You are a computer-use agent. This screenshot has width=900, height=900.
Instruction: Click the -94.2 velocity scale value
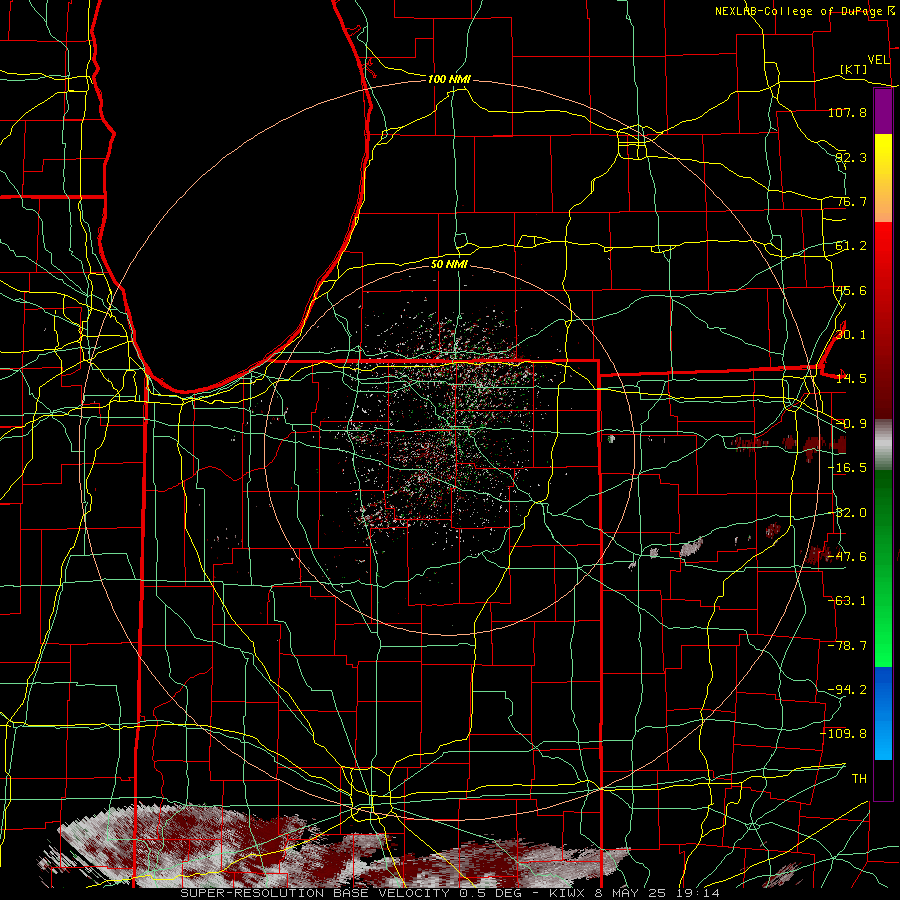pyautogui.click(x=847, y=689)
